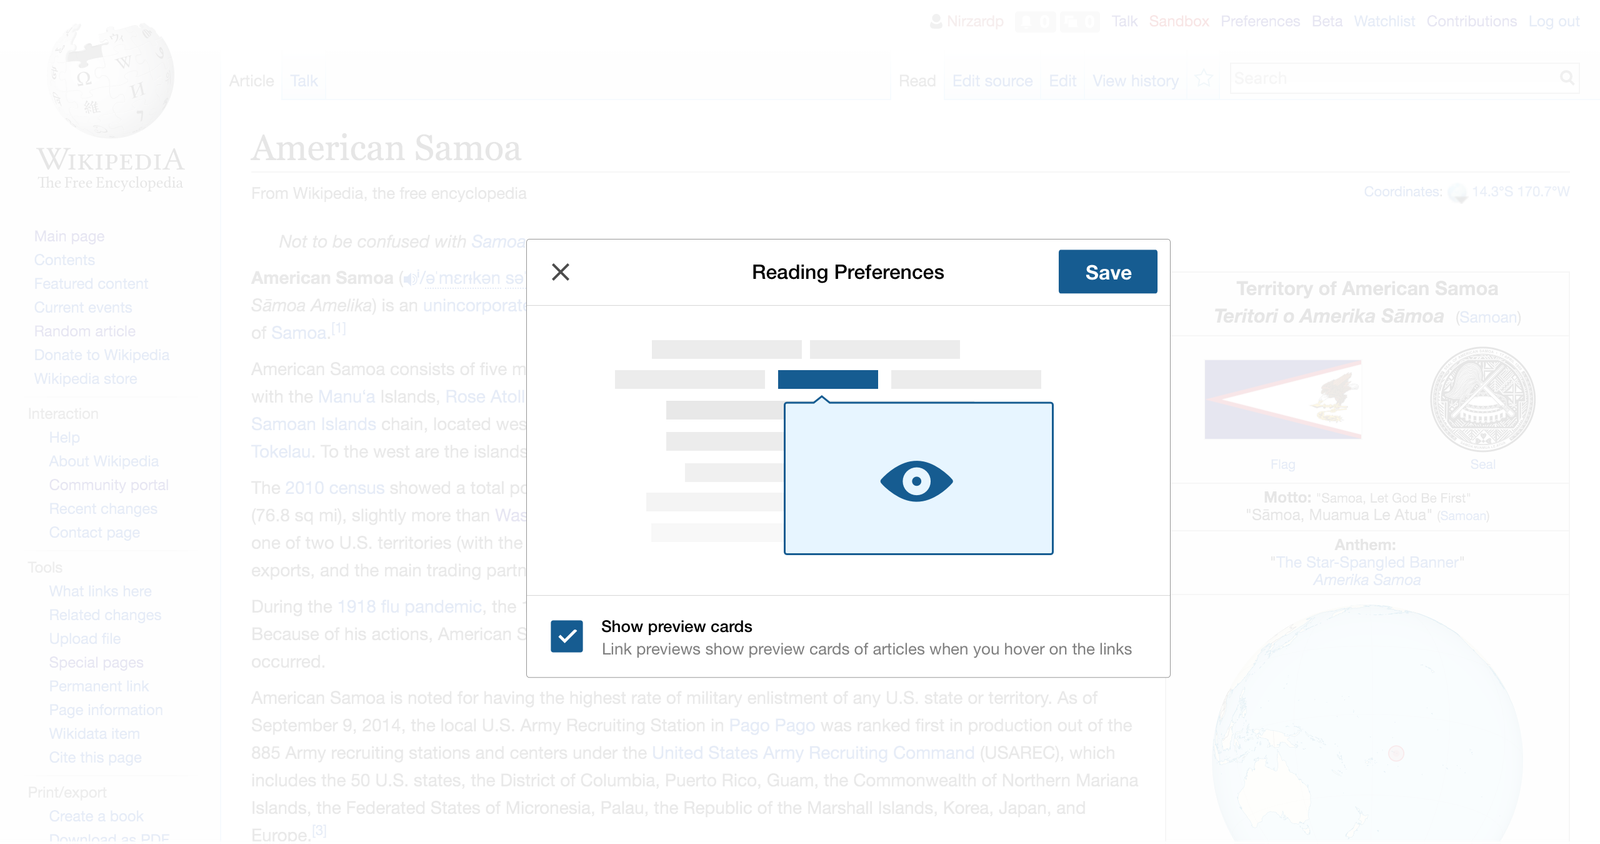
Task: Switch to the Talk tab
Action: click(304, 81)
